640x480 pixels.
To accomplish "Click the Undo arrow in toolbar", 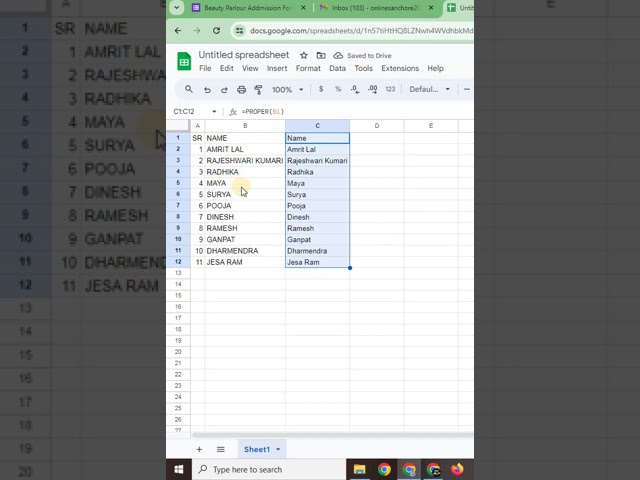I will (207, 89).
